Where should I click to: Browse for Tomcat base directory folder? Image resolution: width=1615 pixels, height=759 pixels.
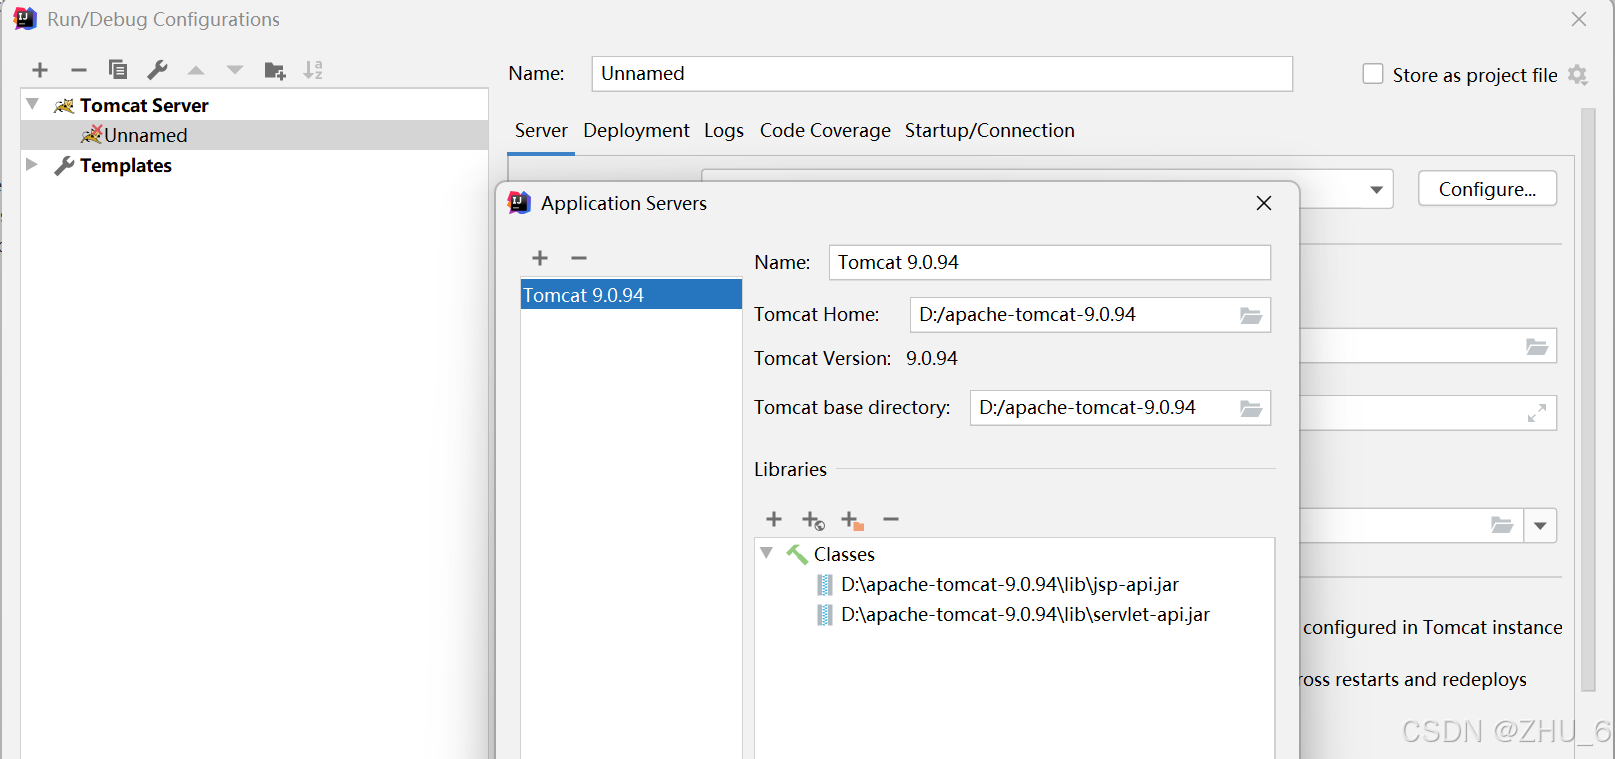point(1251,408)
